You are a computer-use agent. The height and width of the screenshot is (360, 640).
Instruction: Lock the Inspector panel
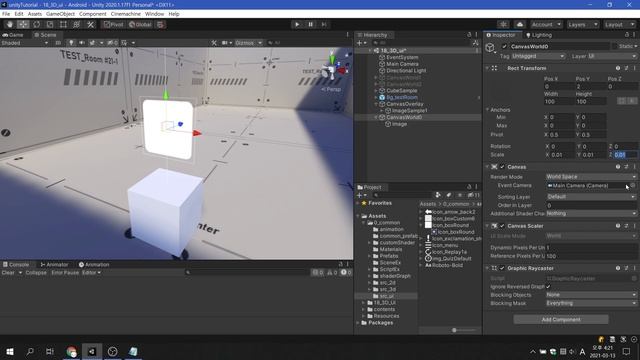[x=628, y=35]
